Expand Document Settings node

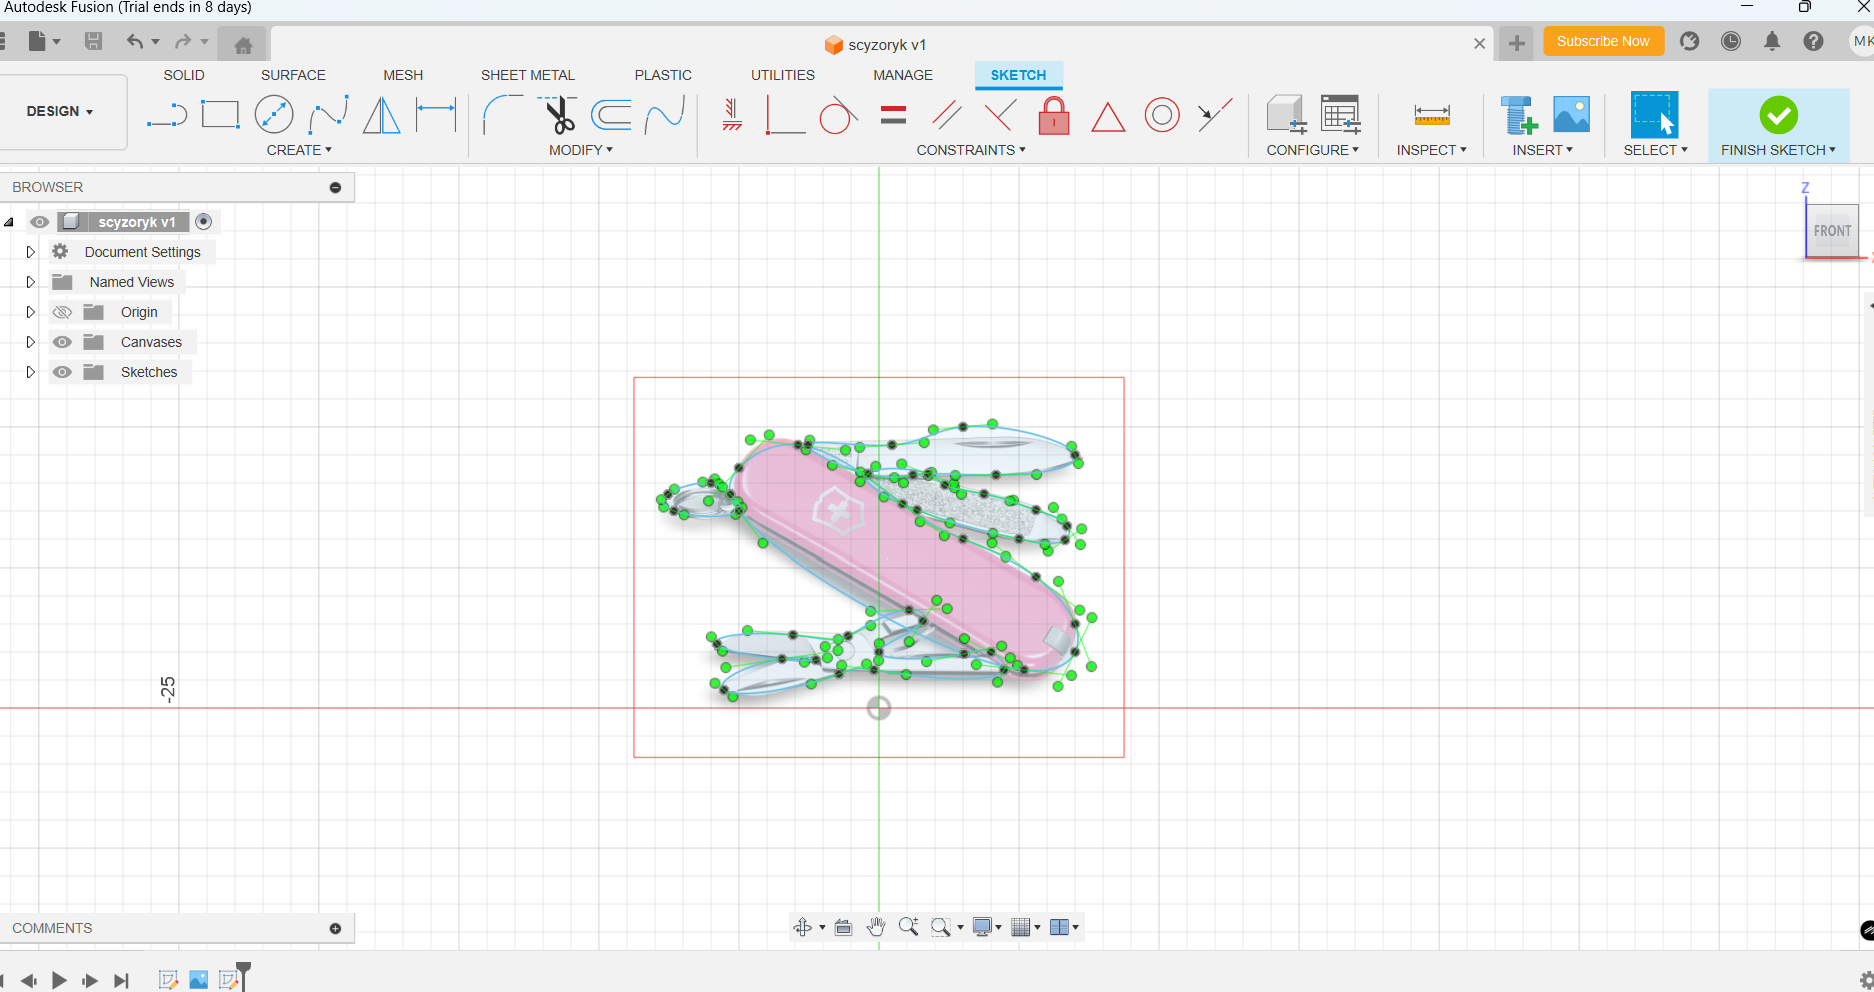pos(30,252)
